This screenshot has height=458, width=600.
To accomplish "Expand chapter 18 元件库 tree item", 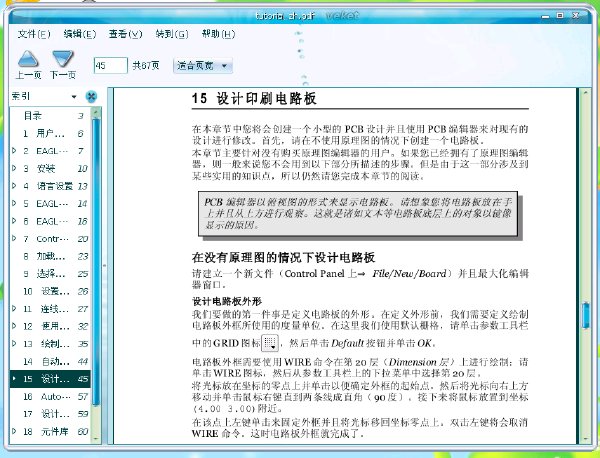I will [14, 432].
